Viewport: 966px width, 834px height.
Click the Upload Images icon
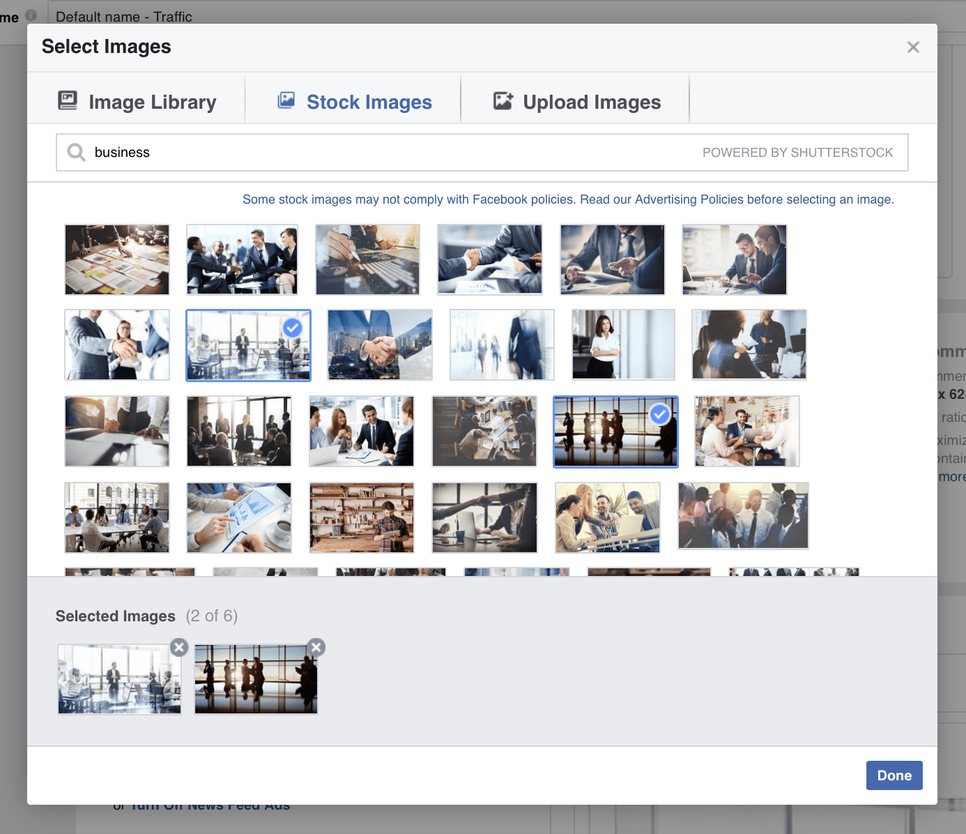(x=503, y=101)
